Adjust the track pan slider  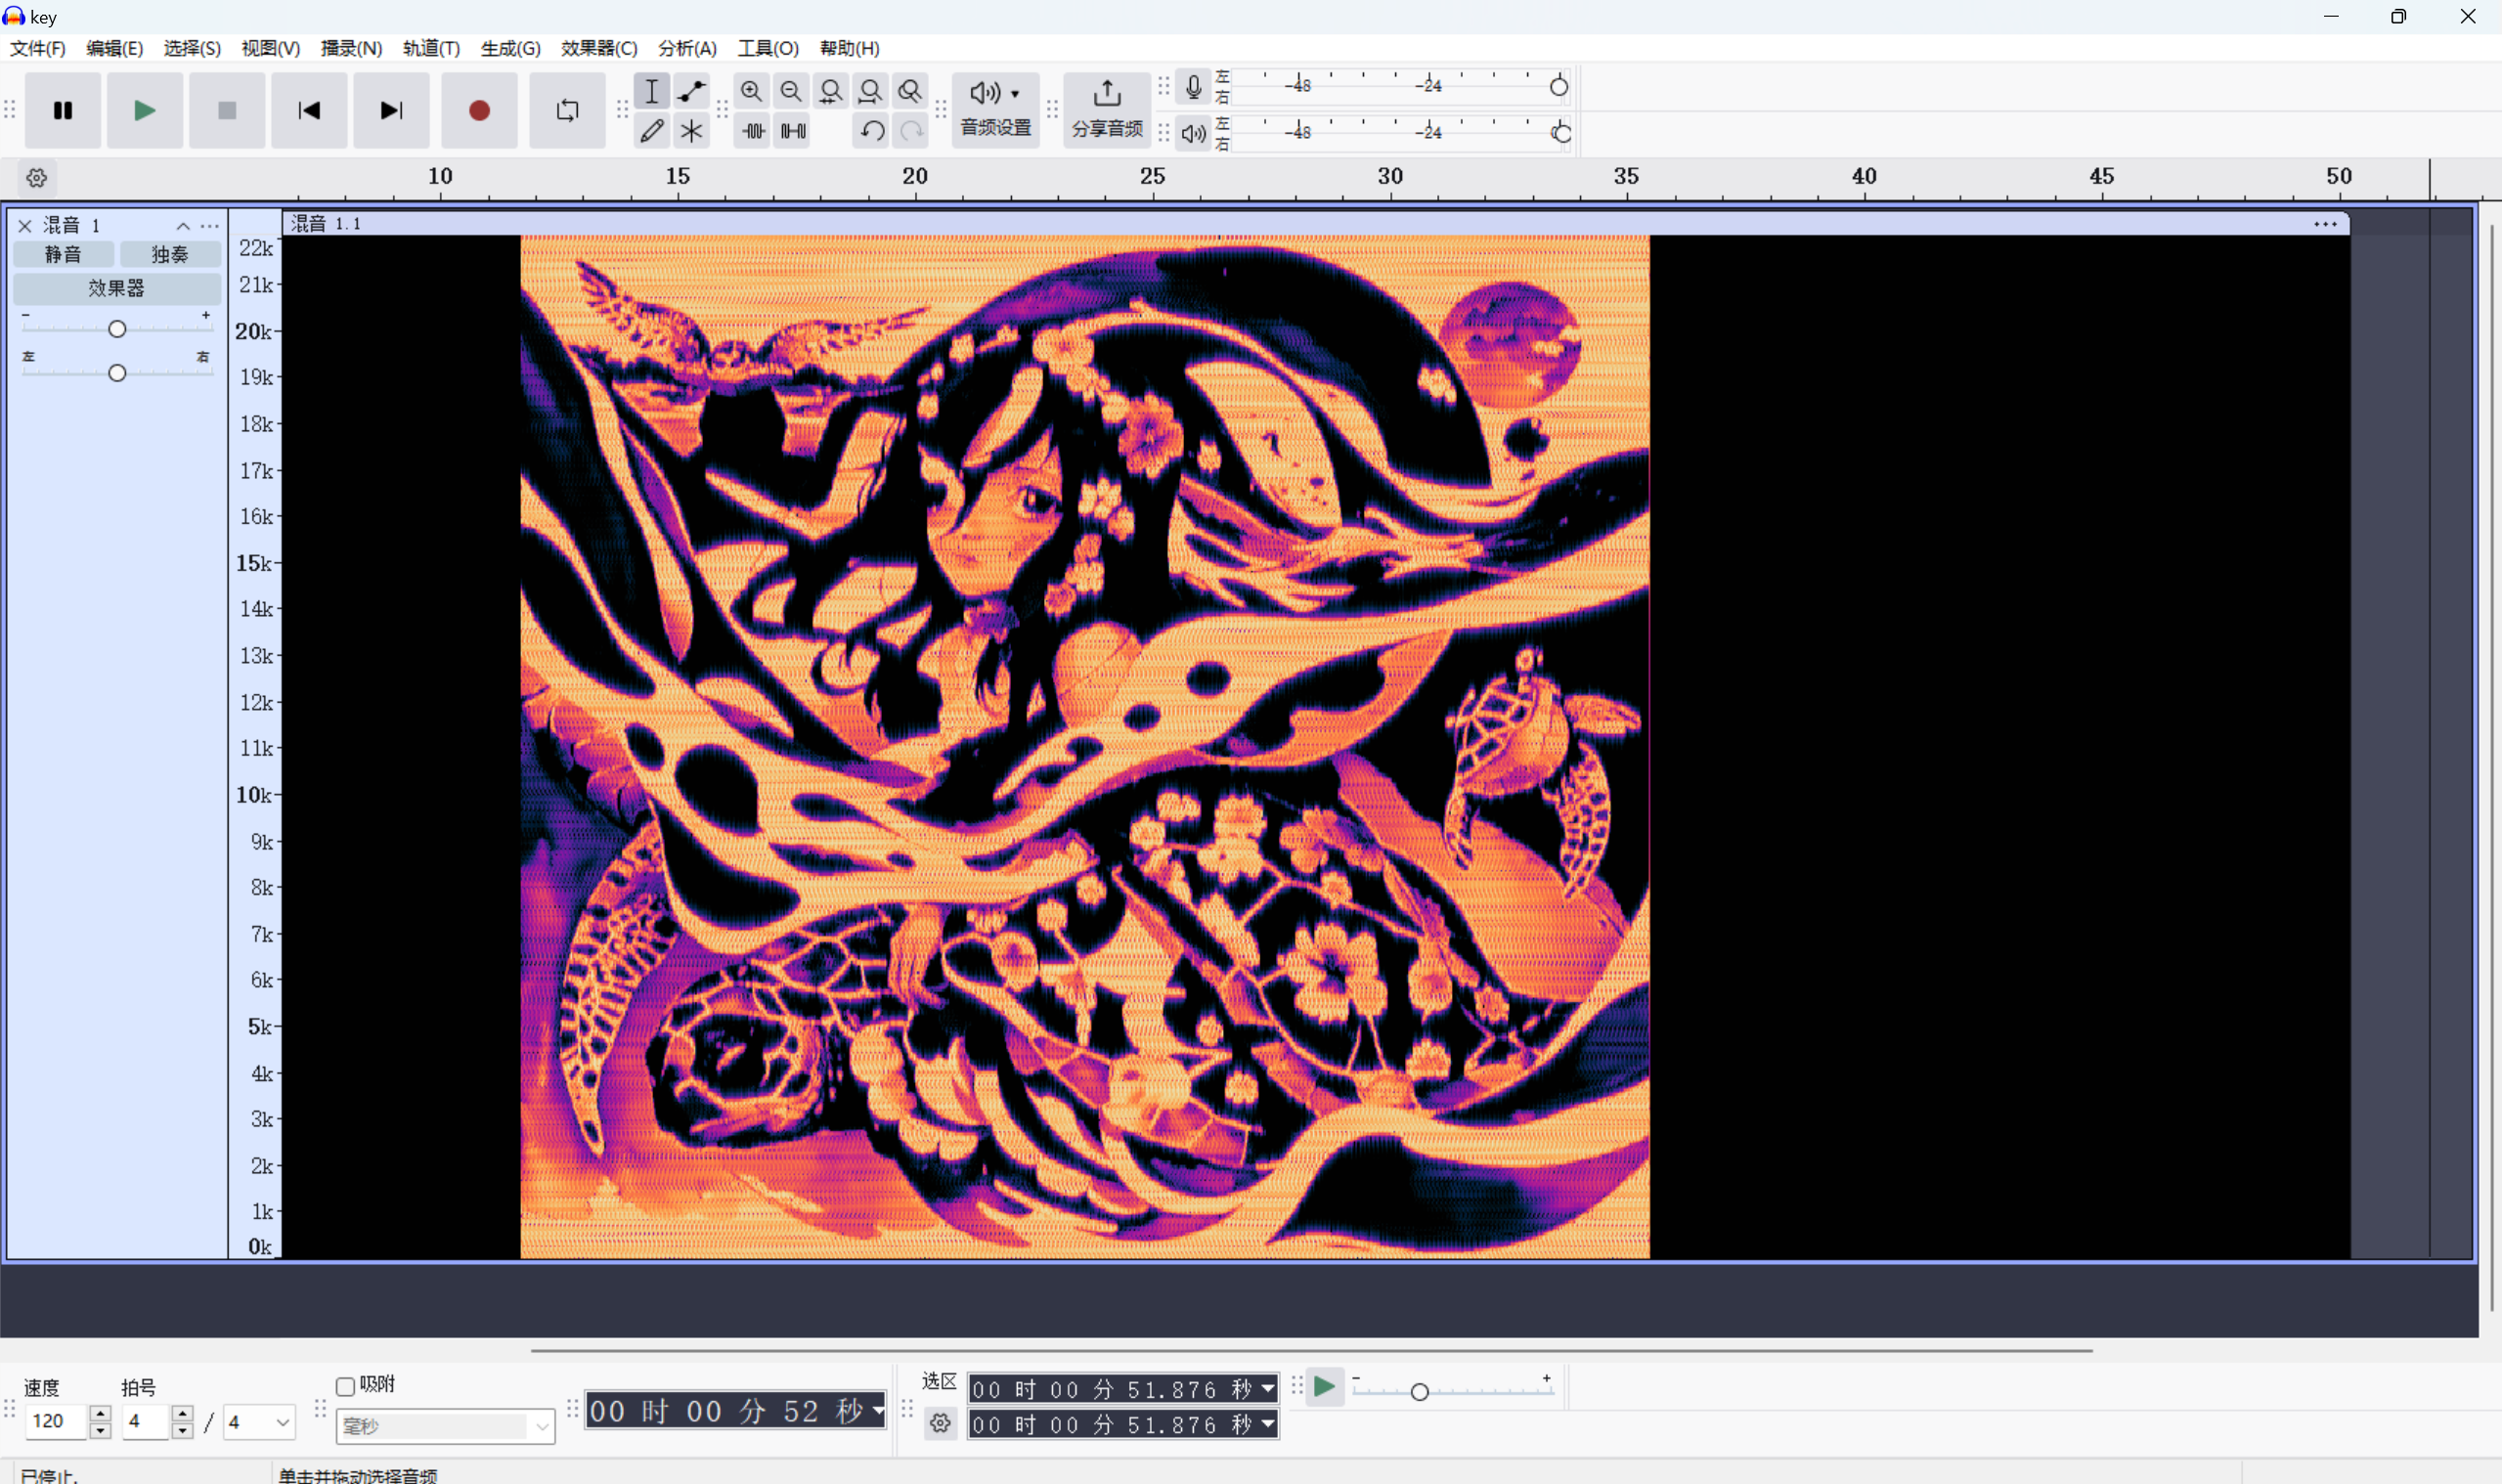point(117,373)
